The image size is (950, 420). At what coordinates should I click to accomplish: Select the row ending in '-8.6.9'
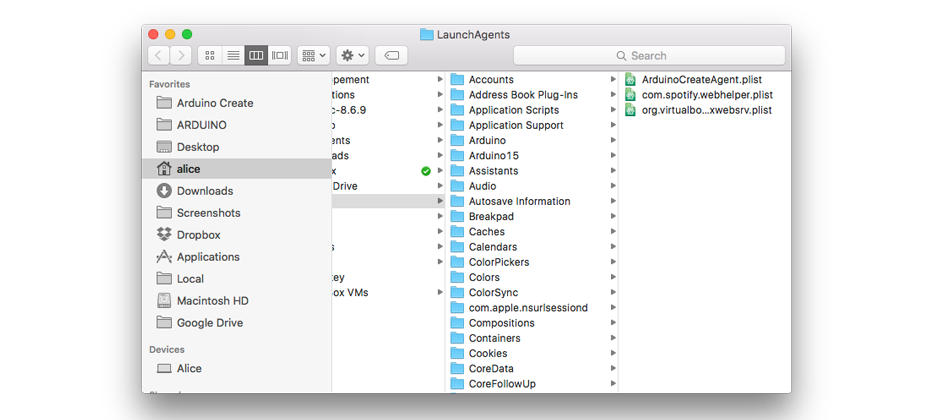388,110
